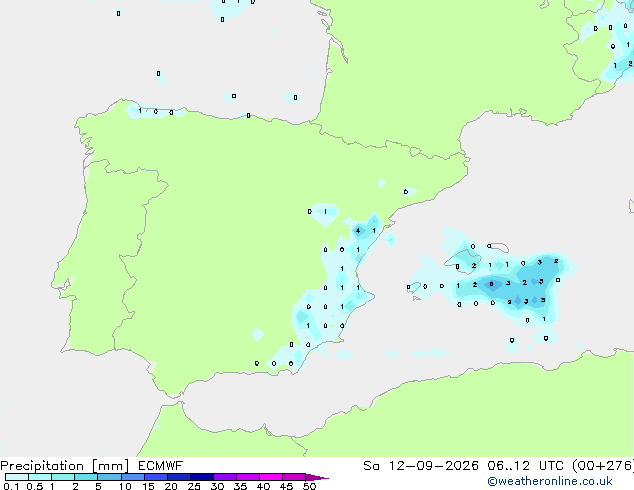
Task: Choose the dark navy 25 mm legend swatch
Action: tap(202, 477)
